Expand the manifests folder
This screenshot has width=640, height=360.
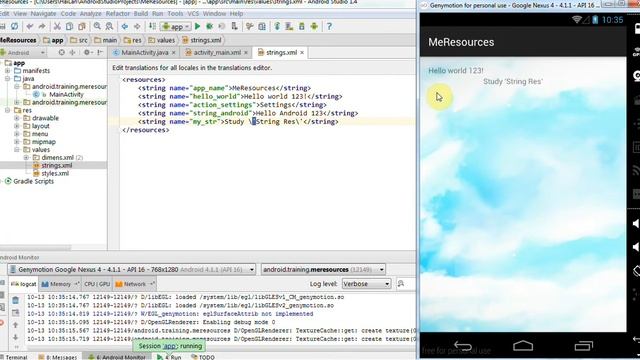[8, 71]
